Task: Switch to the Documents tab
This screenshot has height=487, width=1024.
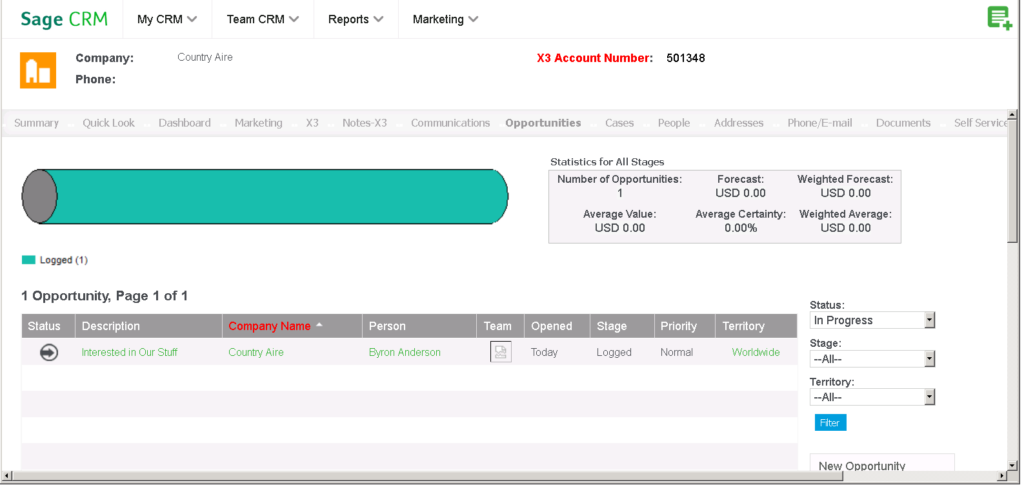Action: pos(903,123)
